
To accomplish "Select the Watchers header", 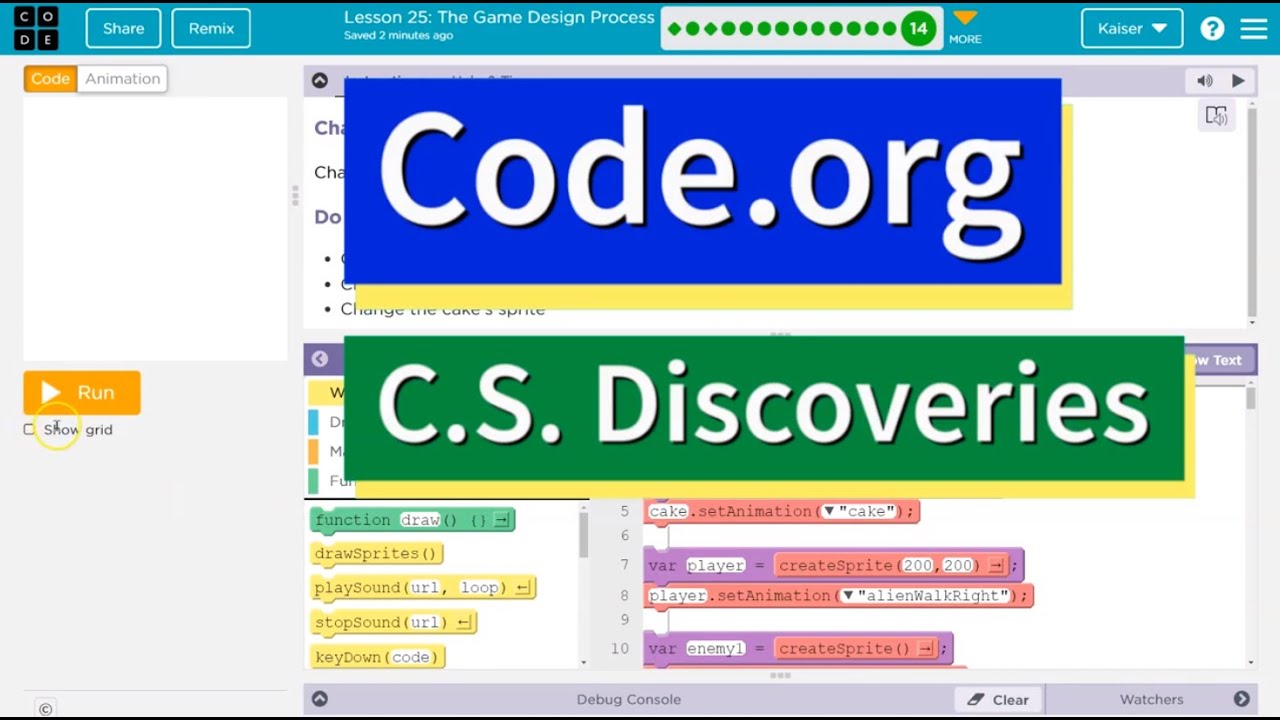I will [x=1151, y=699].
